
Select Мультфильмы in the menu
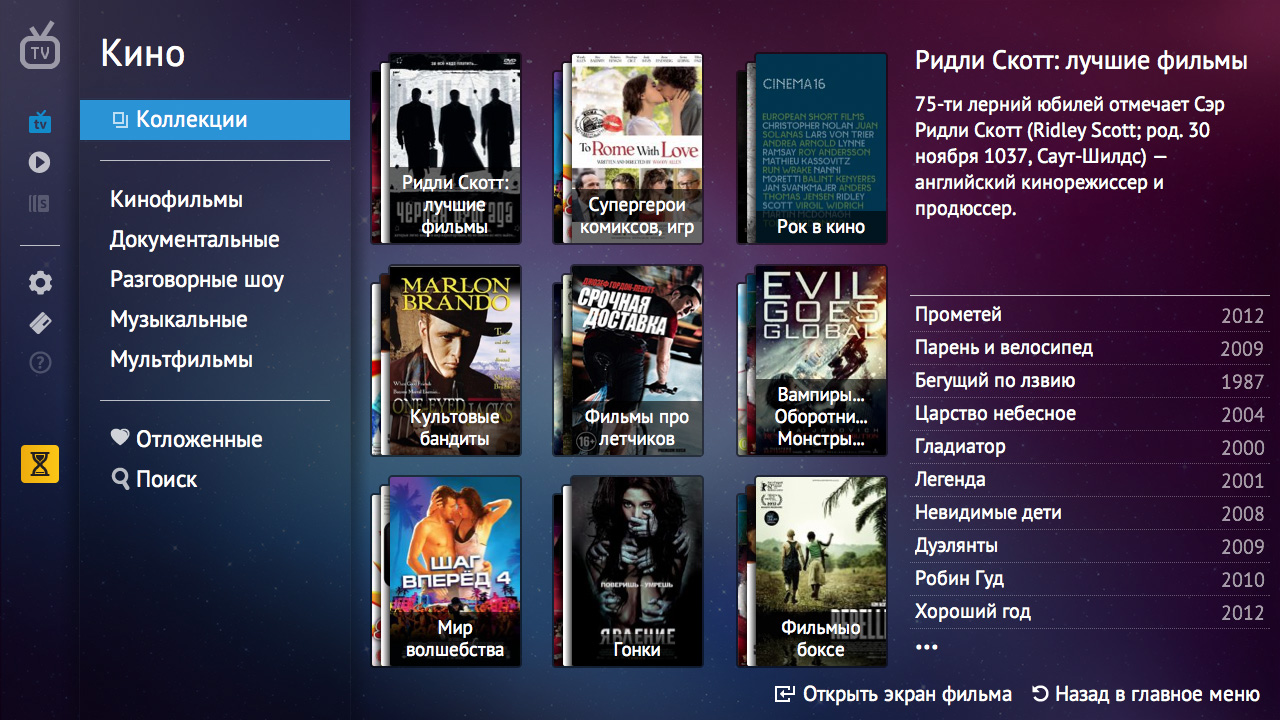[181, 360]
